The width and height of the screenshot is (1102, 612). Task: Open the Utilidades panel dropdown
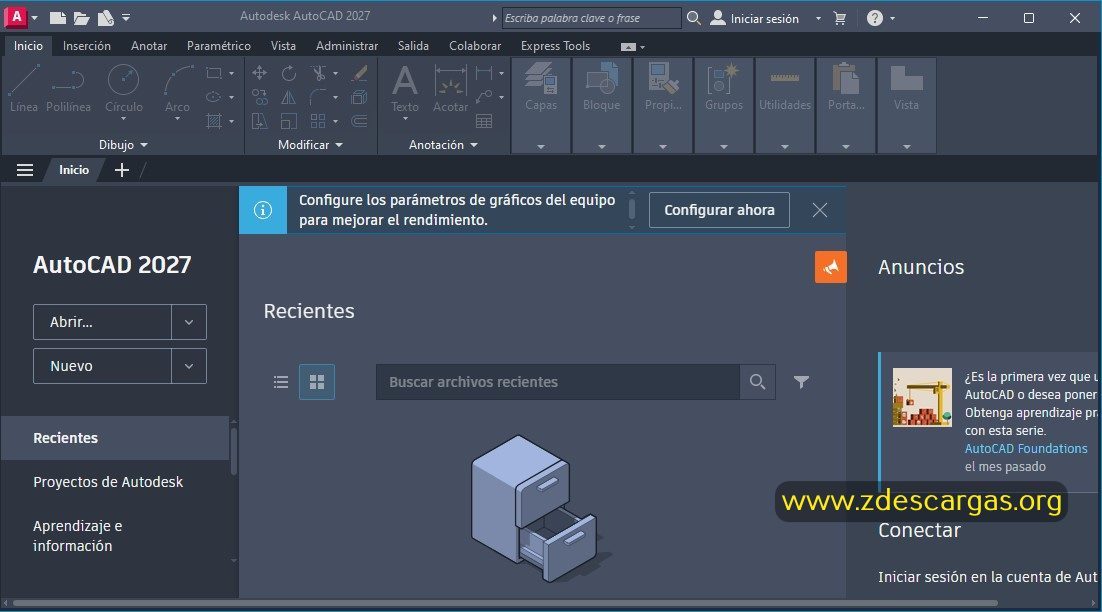(x=785, y=147)
